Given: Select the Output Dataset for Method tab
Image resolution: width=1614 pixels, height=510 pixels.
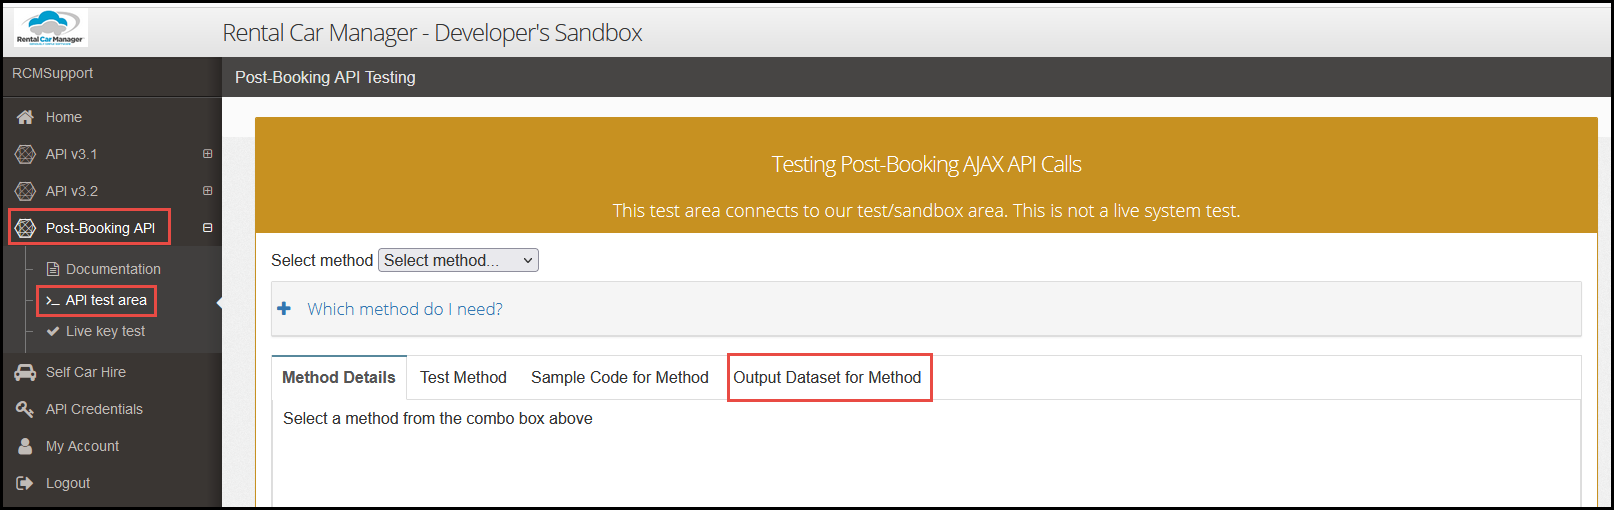Looking at the screenshot, I should (x=827, y=378).
